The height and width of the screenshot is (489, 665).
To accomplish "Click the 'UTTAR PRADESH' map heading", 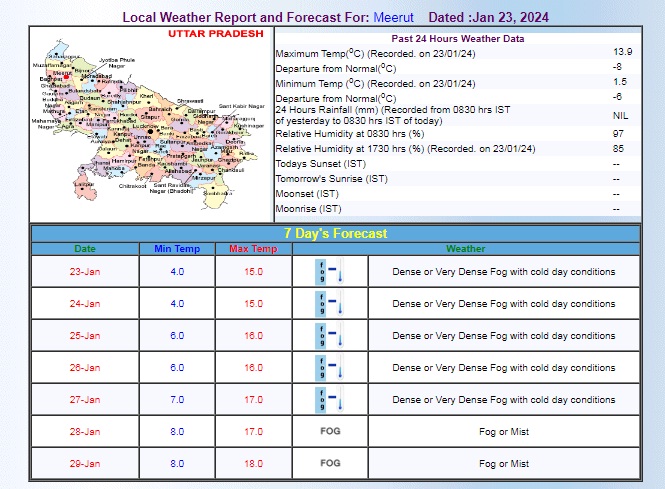I will [215, 34].
